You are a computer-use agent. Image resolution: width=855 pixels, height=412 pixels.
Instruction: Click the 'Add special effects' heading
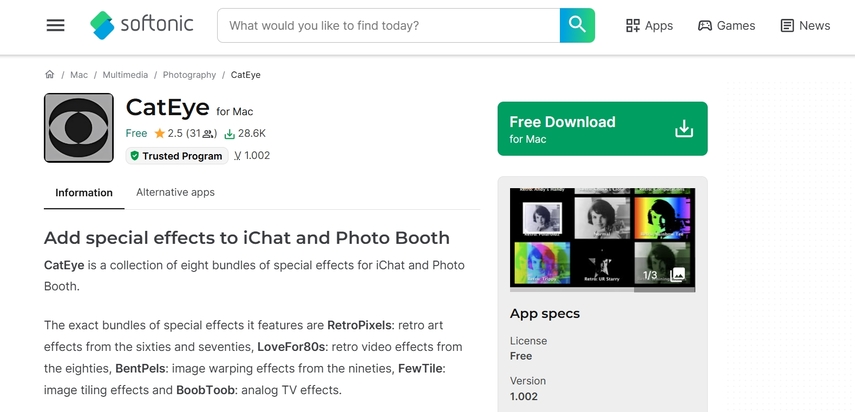(x=246, y=238)
